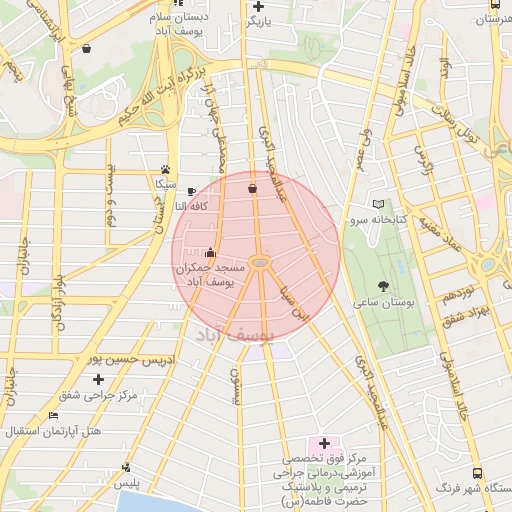The height and width of the screenshot is (512, 512).
Task: Select the بیستون street label
Action: [x=235, y=387]
